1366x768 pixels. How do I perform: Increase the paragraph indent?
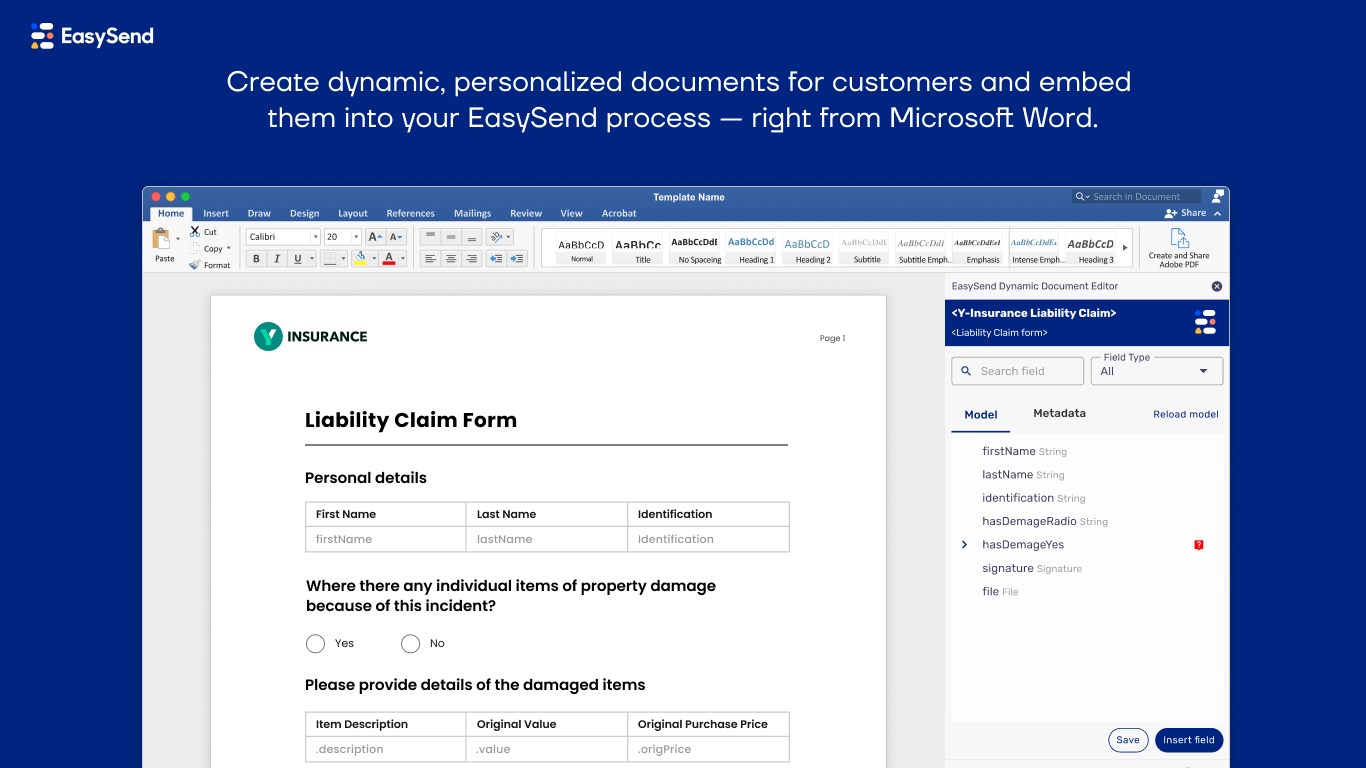[517, 259]
